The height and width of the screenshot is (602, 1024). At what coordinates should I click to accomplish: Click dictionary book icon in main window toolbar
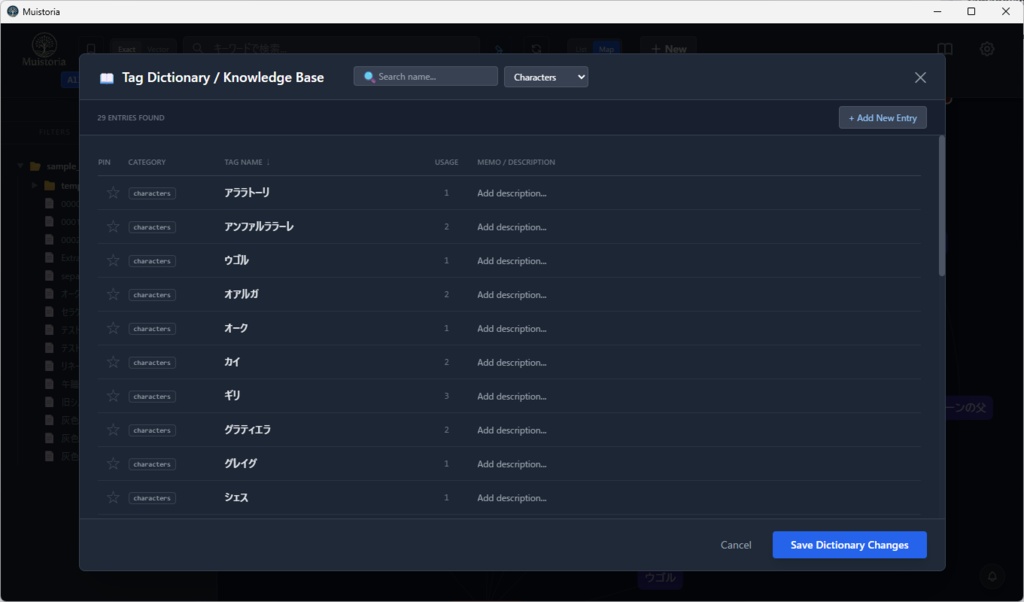pos(945,49)
